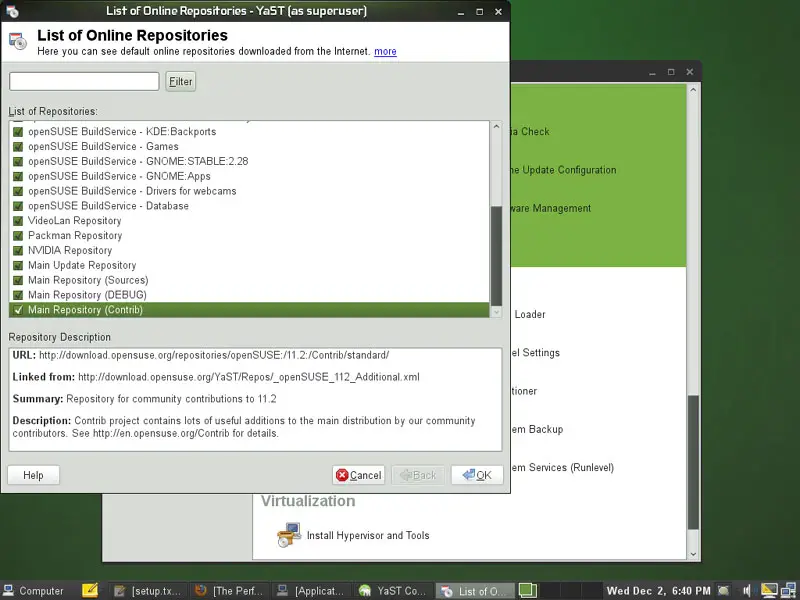Viewport: 800px width, 600px height.
Task: Toggle the Packman Repository checkbox
Action: [x=18, y=236]
